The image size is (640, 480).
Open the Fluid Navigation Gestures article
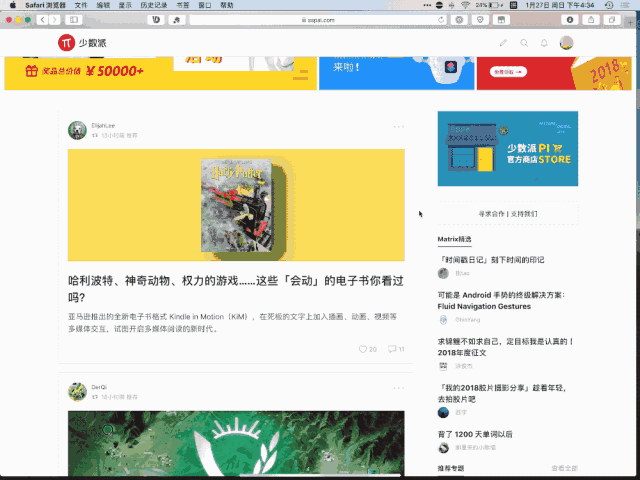coord(501,301)
